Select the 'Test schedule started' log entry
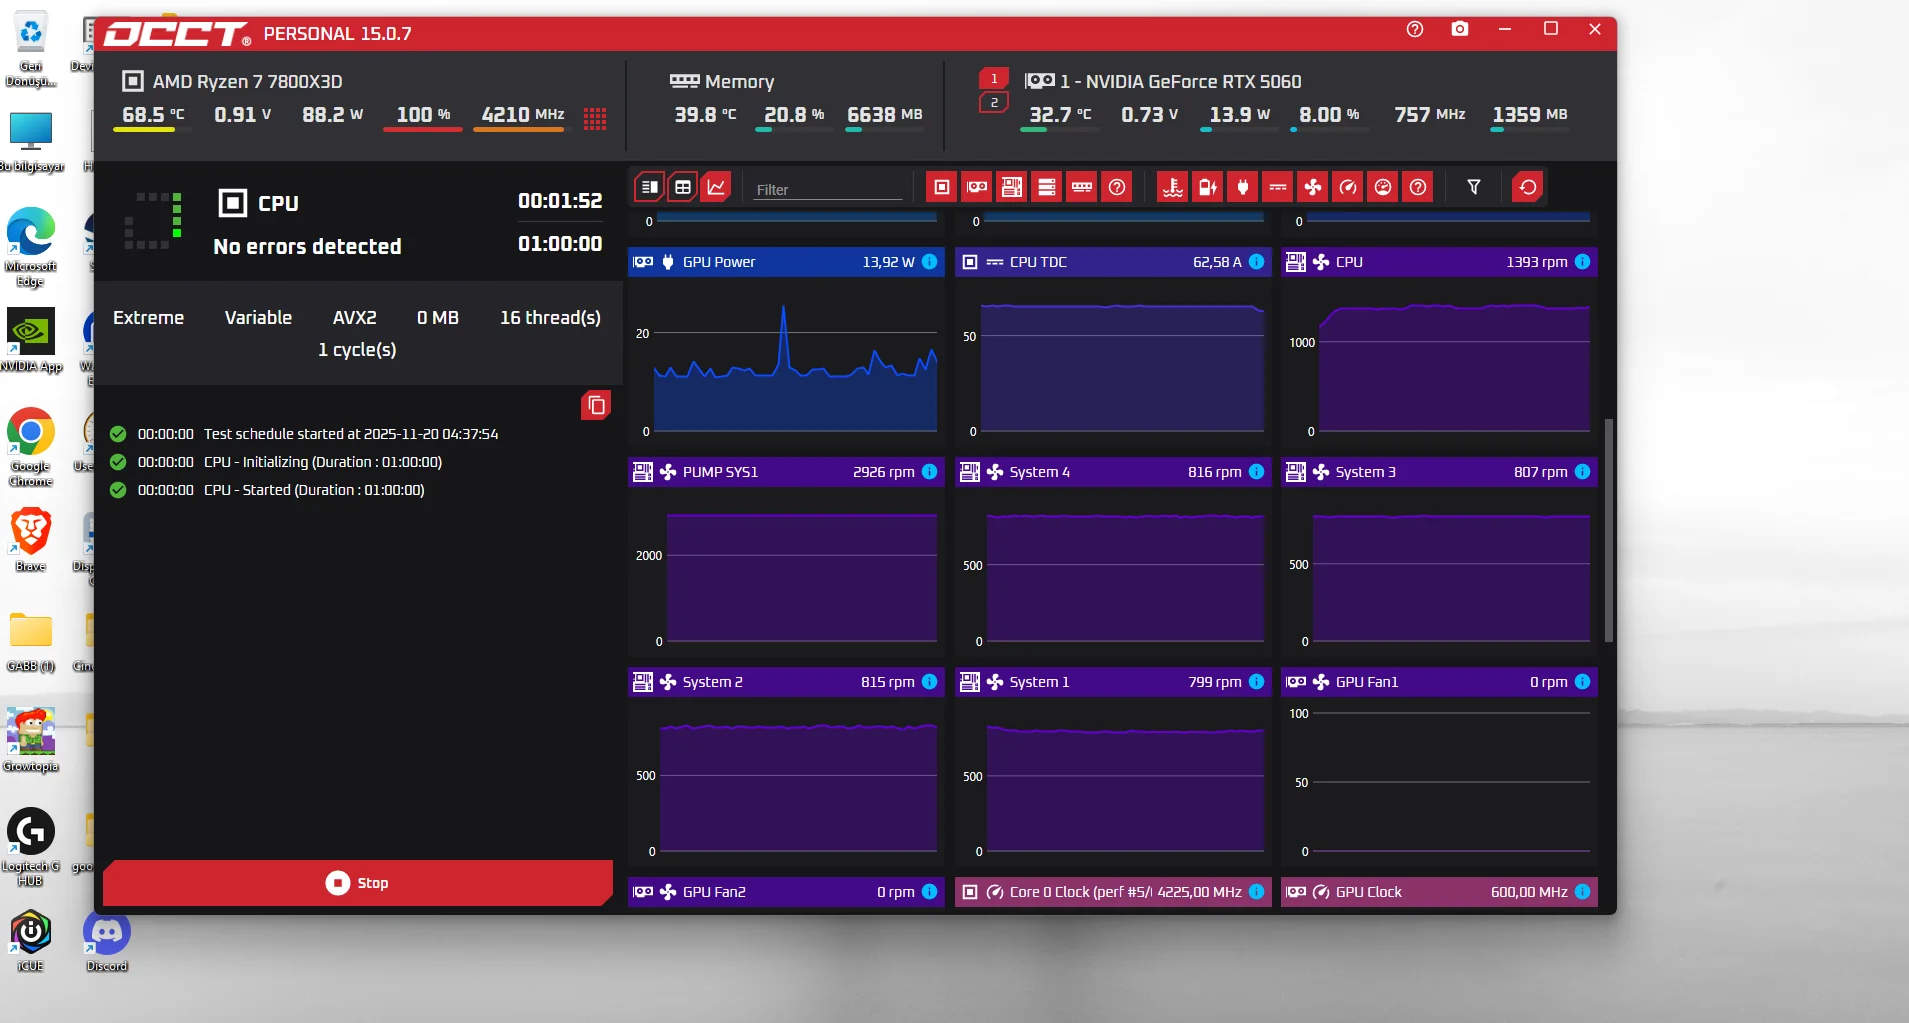This screenshot has height=1023, width=1909. click(x=304, y=434)
